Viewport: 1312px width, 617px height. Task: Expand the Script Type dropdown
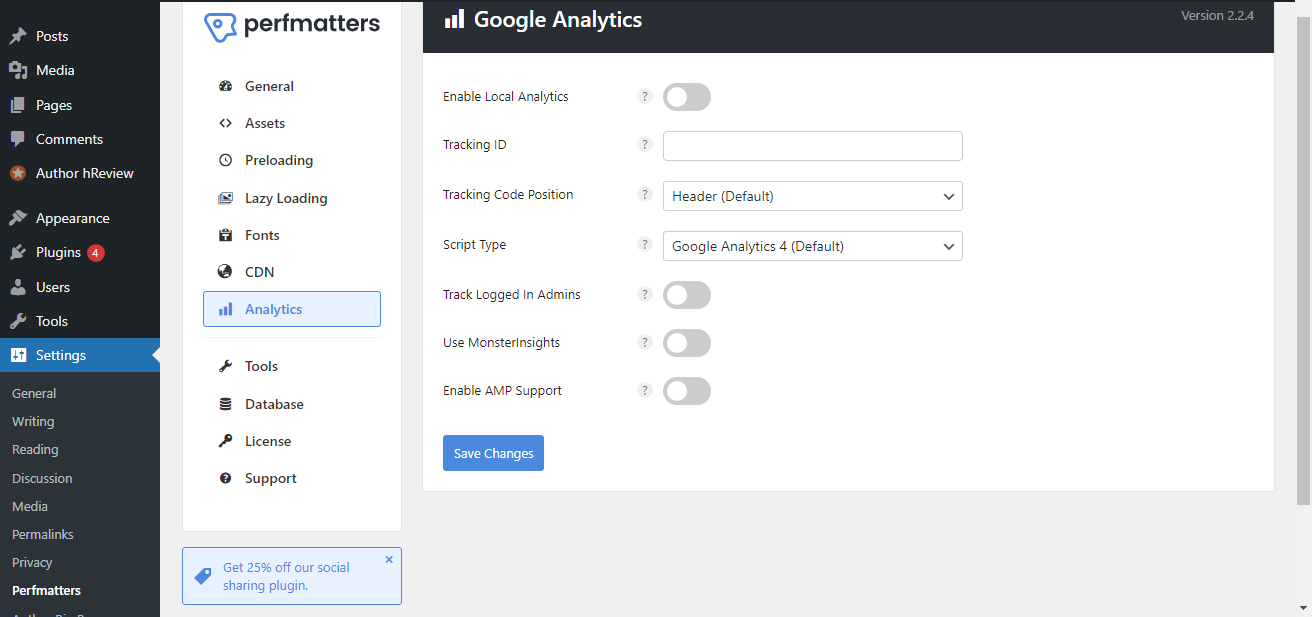[812, 246]
